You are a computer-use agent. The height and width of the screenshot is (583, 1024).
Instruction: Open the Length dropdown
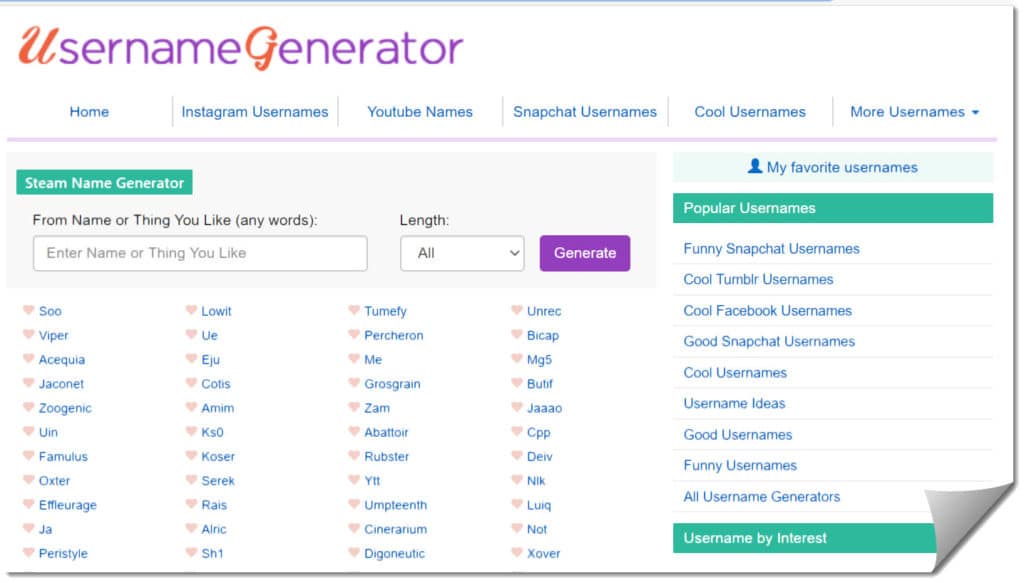[462, 253]
